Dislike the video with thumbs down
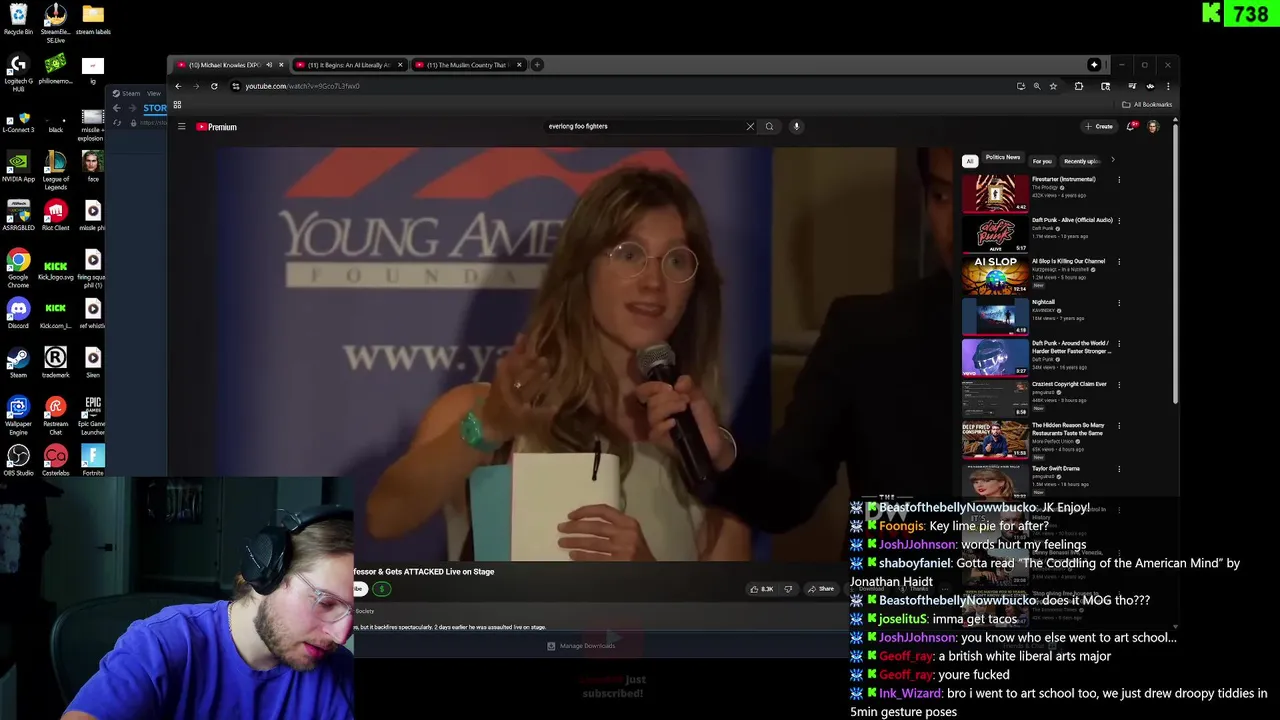Viewport: 1280px width, 720px height. (788, 589)
